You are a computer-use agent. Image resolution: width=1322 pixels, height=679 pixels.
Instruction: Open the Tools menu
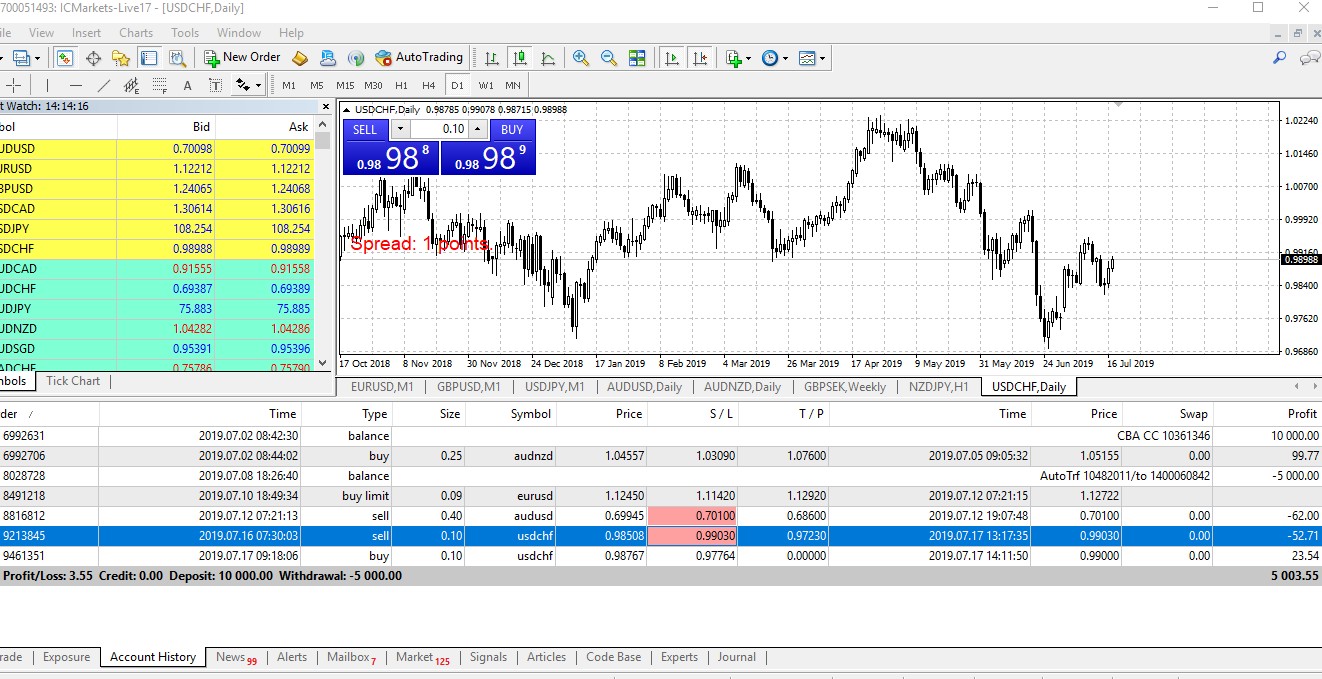point(185,33)
